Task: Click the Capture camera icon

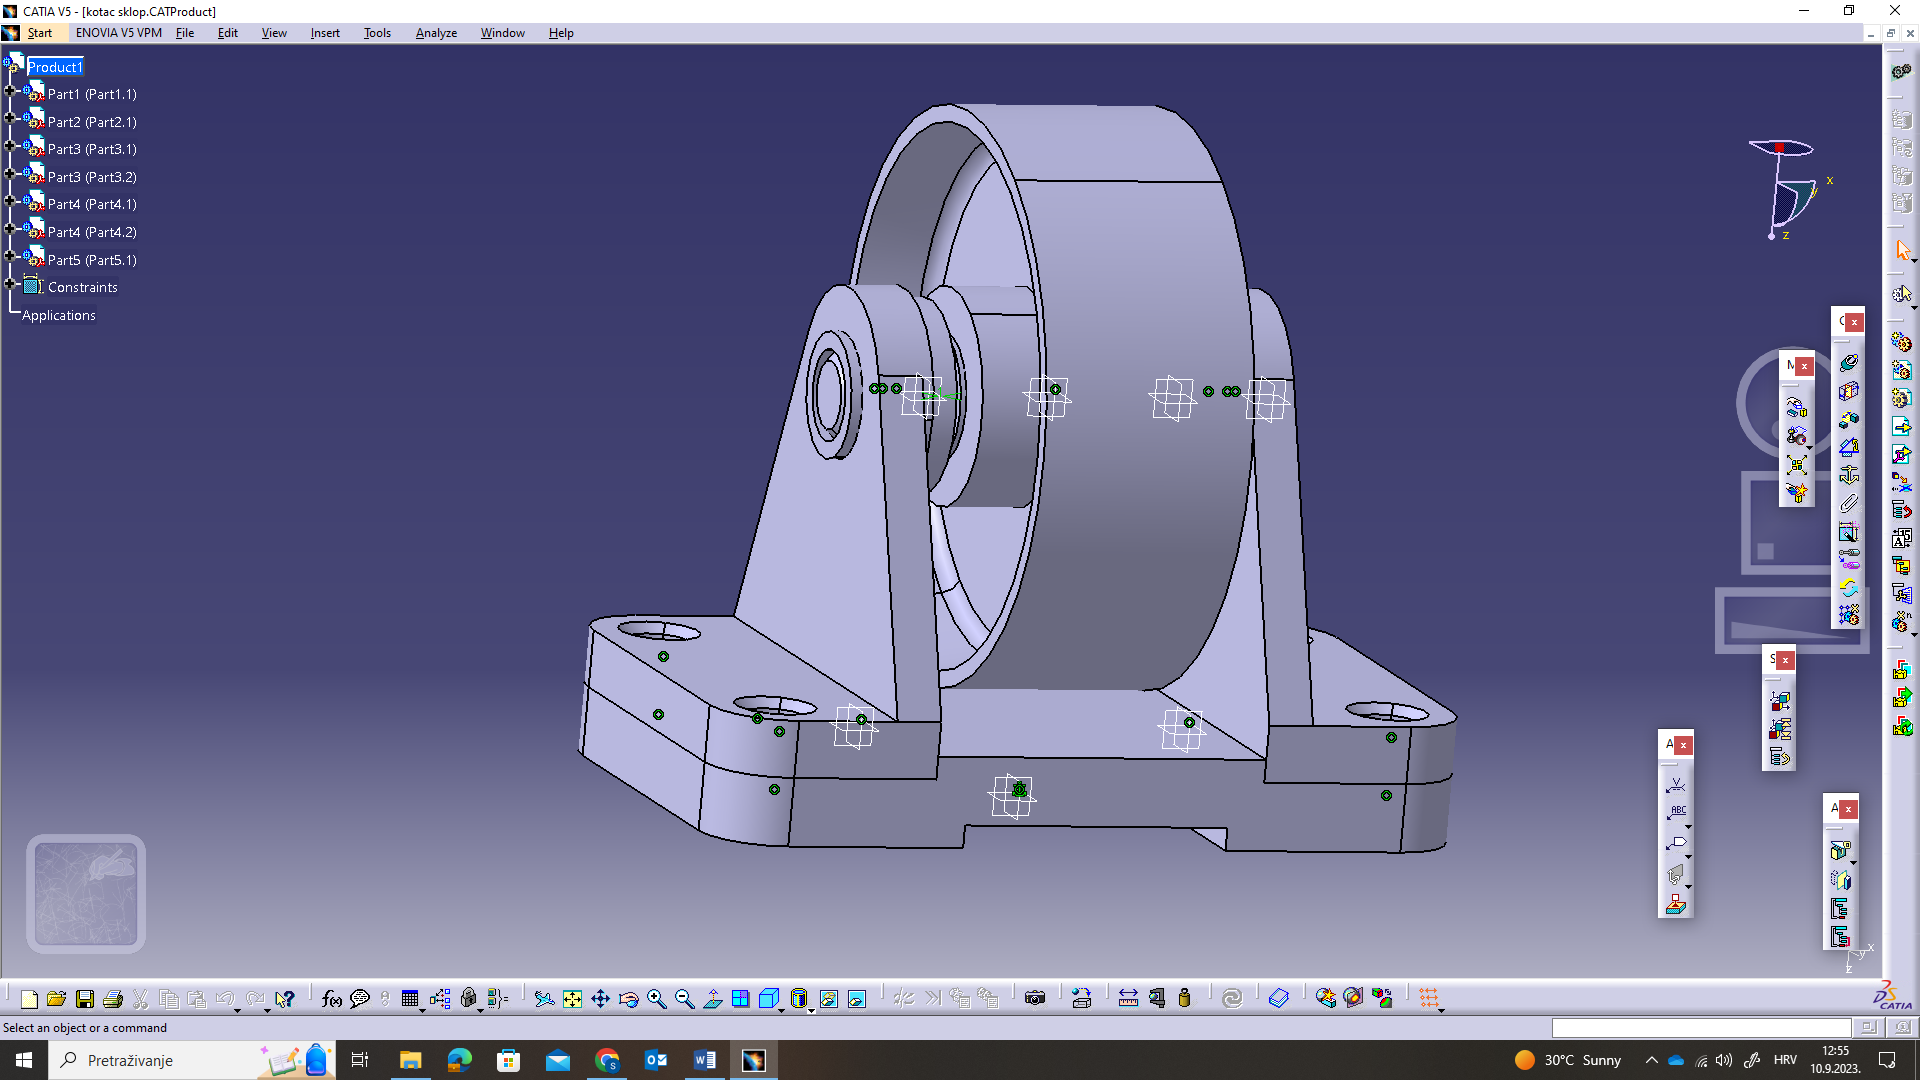Action: click(x=1035, y=998)
